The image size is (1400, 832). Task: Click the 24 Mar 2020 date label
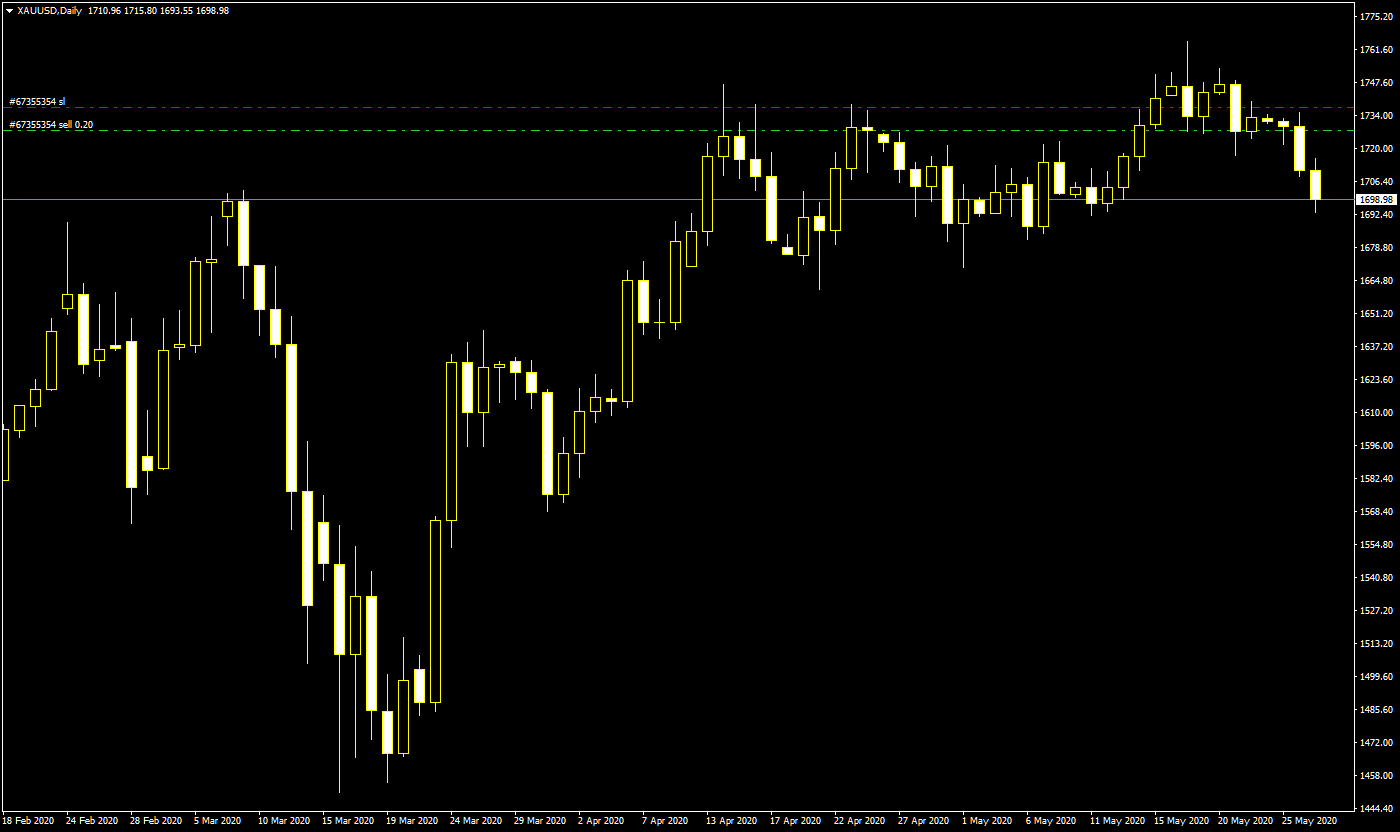coord(476,821)
